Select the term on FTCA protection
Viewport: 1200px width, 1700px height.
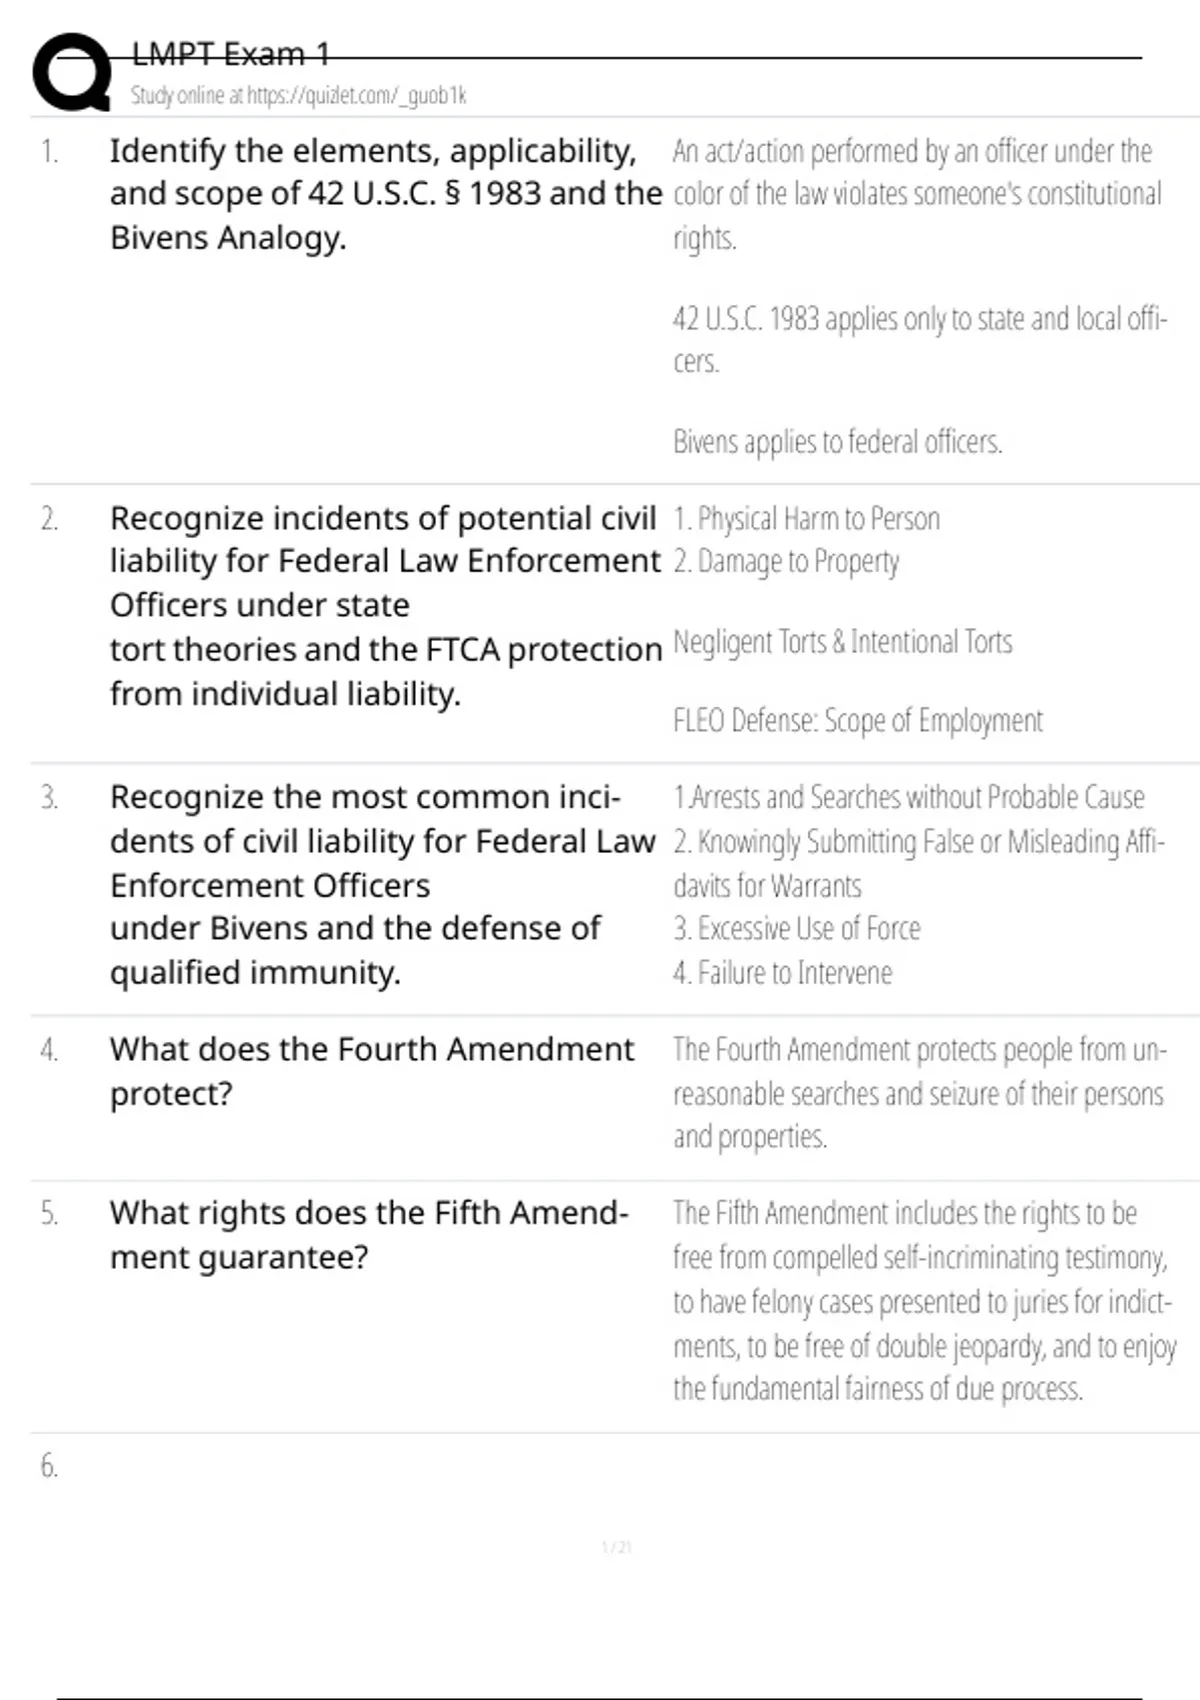385,605
